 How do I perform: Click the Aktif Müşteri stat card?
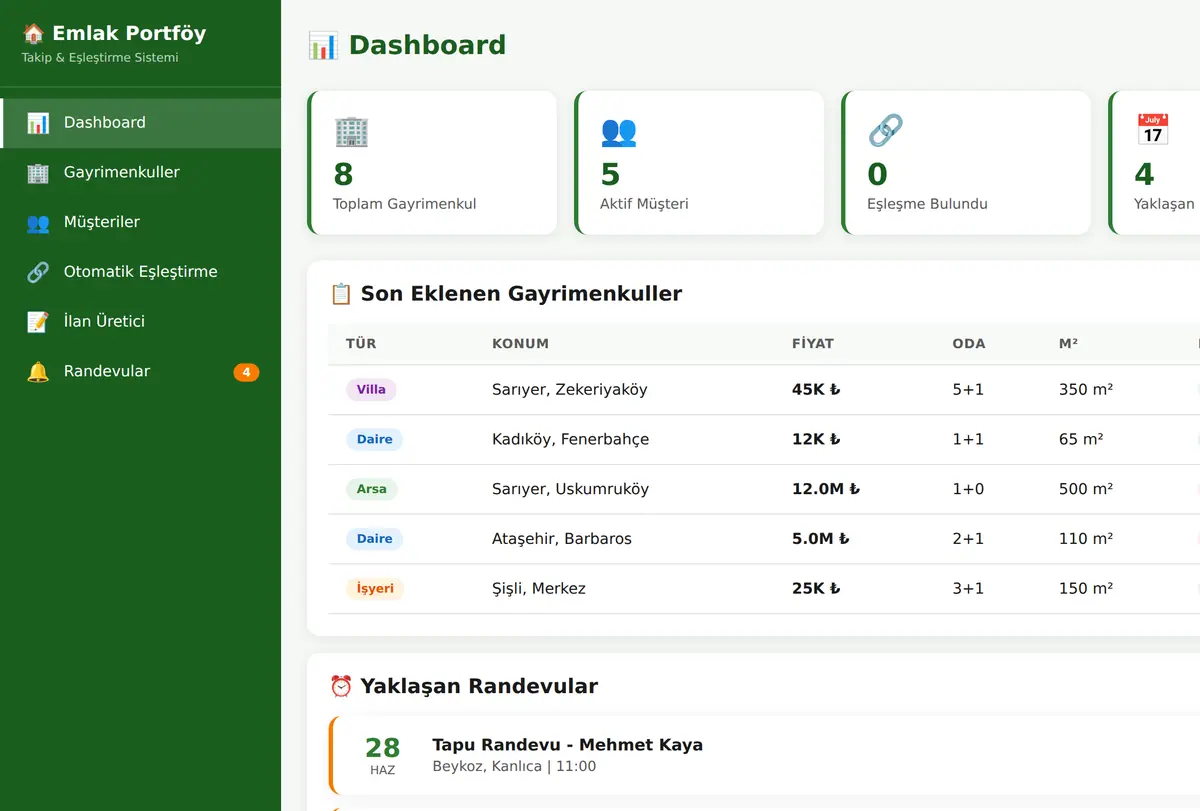point(699,163)
